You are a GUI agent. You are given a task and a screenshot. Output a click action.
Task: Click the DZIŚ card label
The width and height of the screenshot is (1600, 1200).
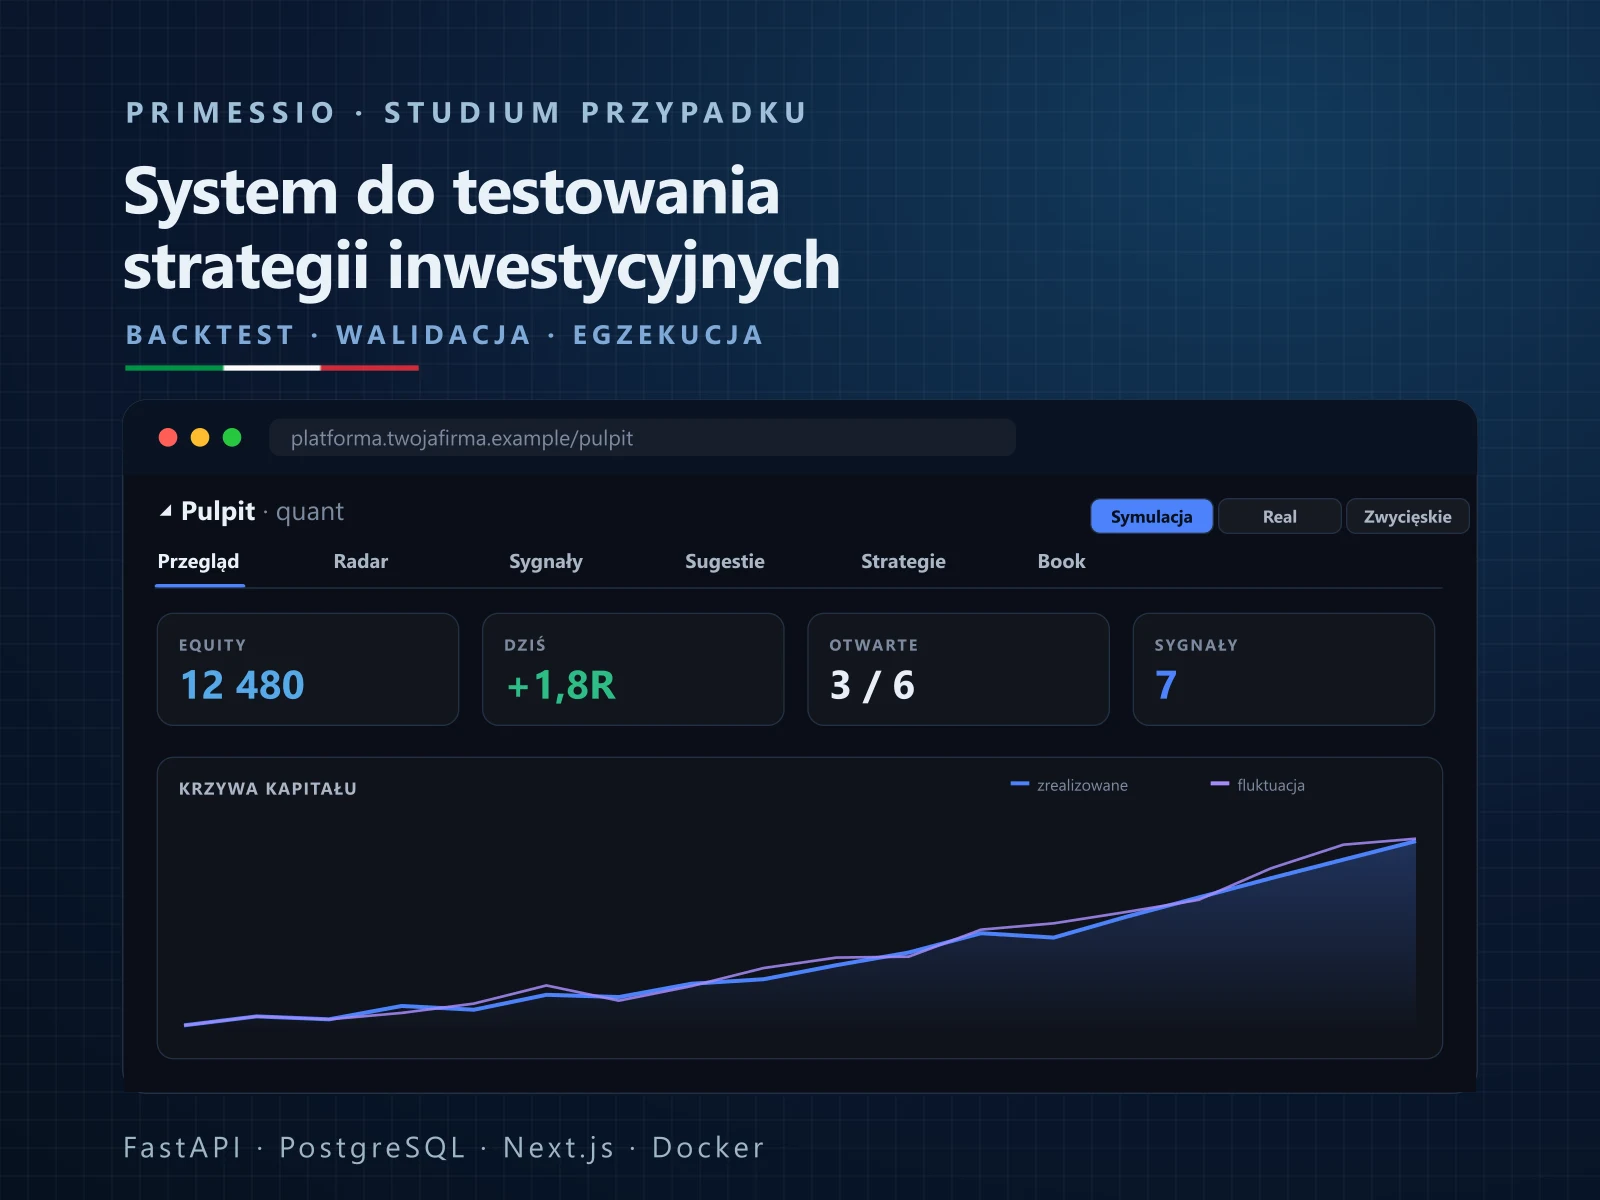point(525,645)
